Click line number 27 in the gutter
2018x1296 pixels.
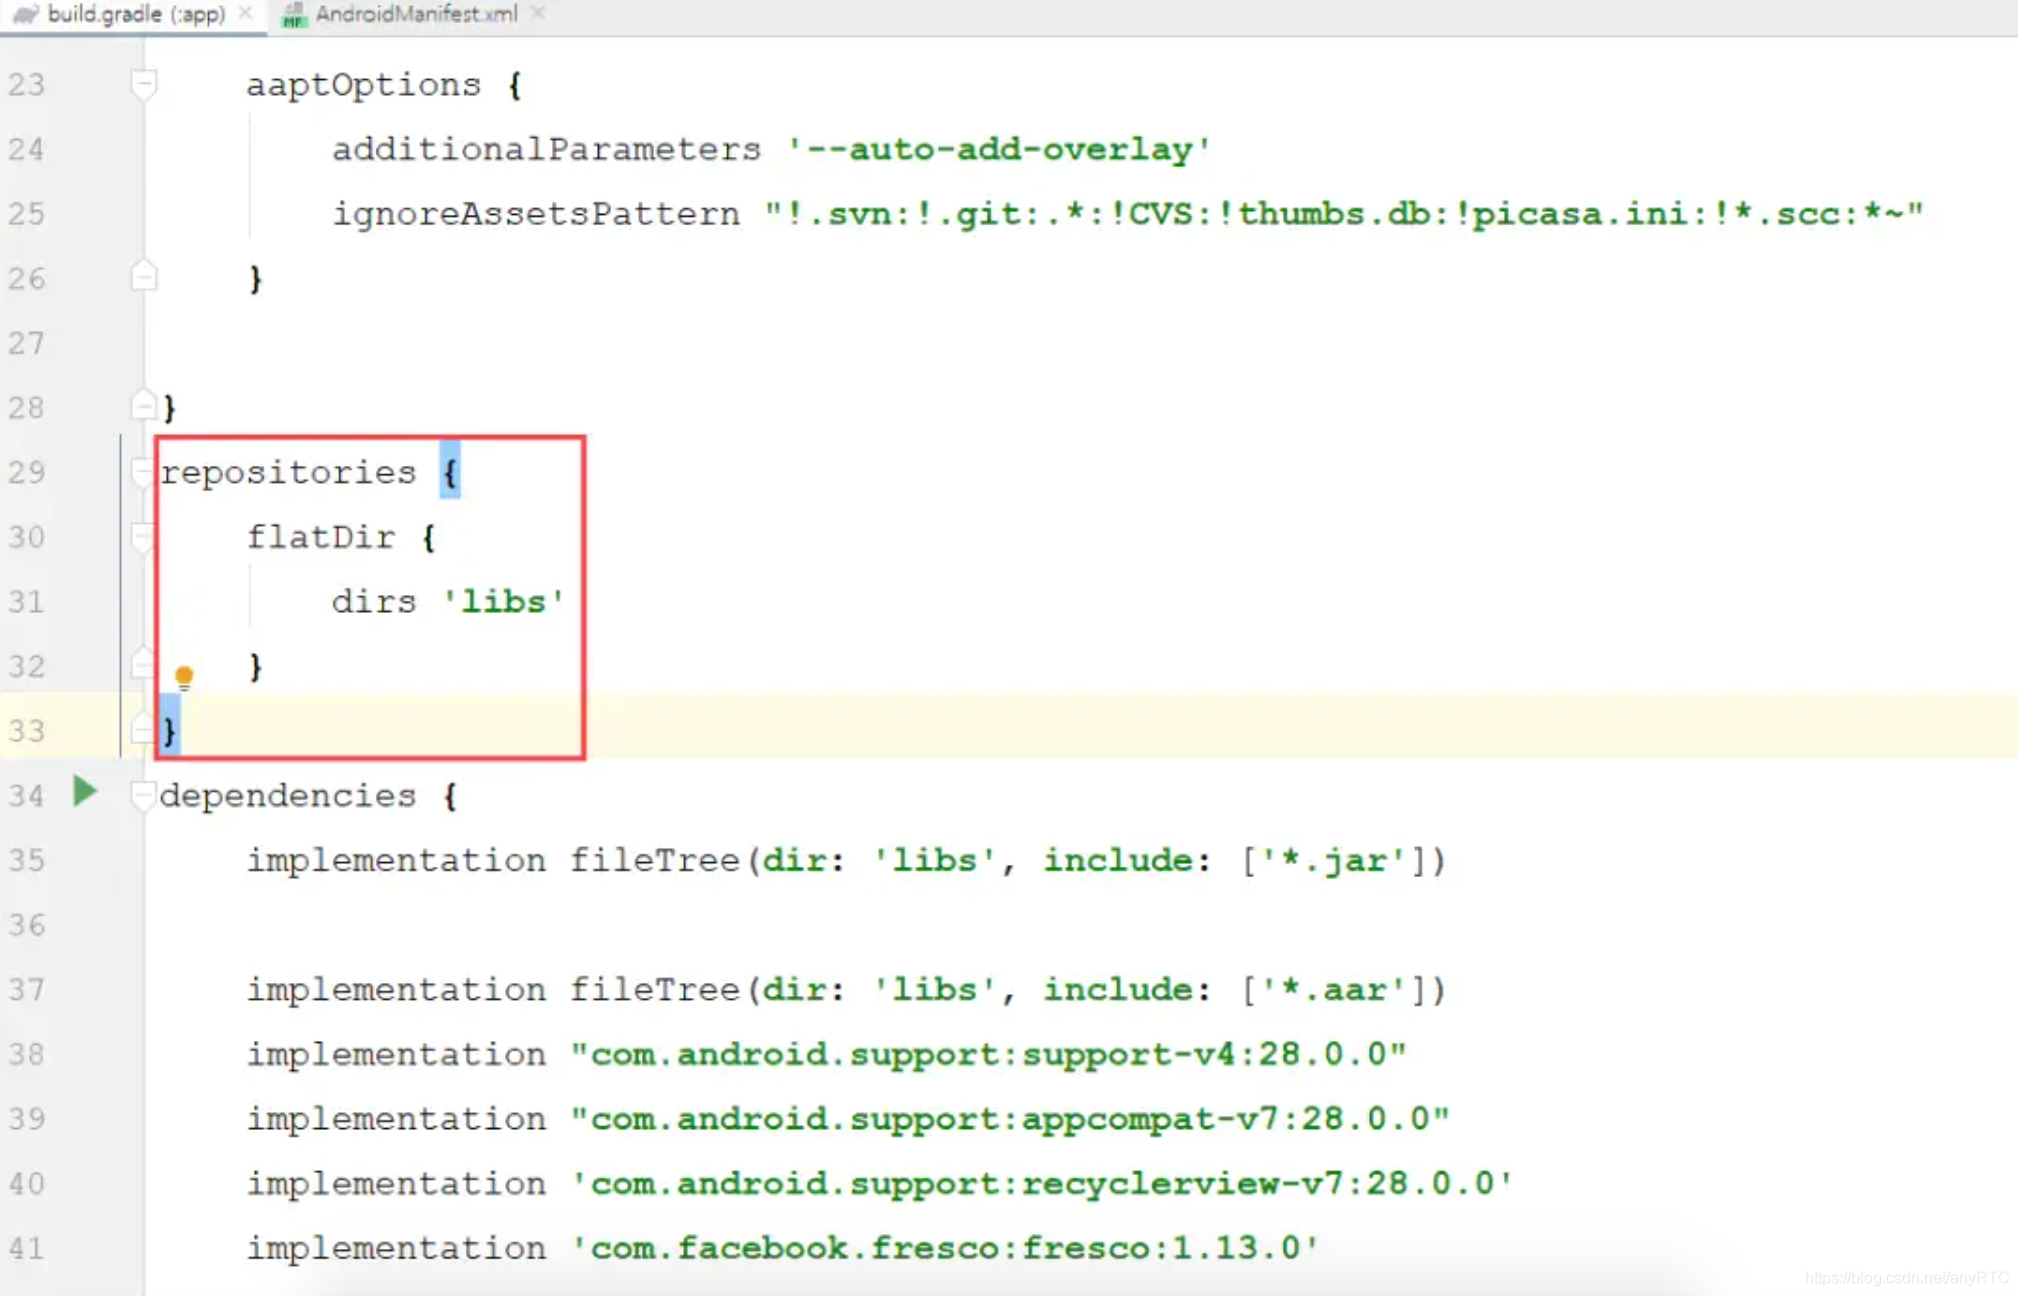coord(27,344)
